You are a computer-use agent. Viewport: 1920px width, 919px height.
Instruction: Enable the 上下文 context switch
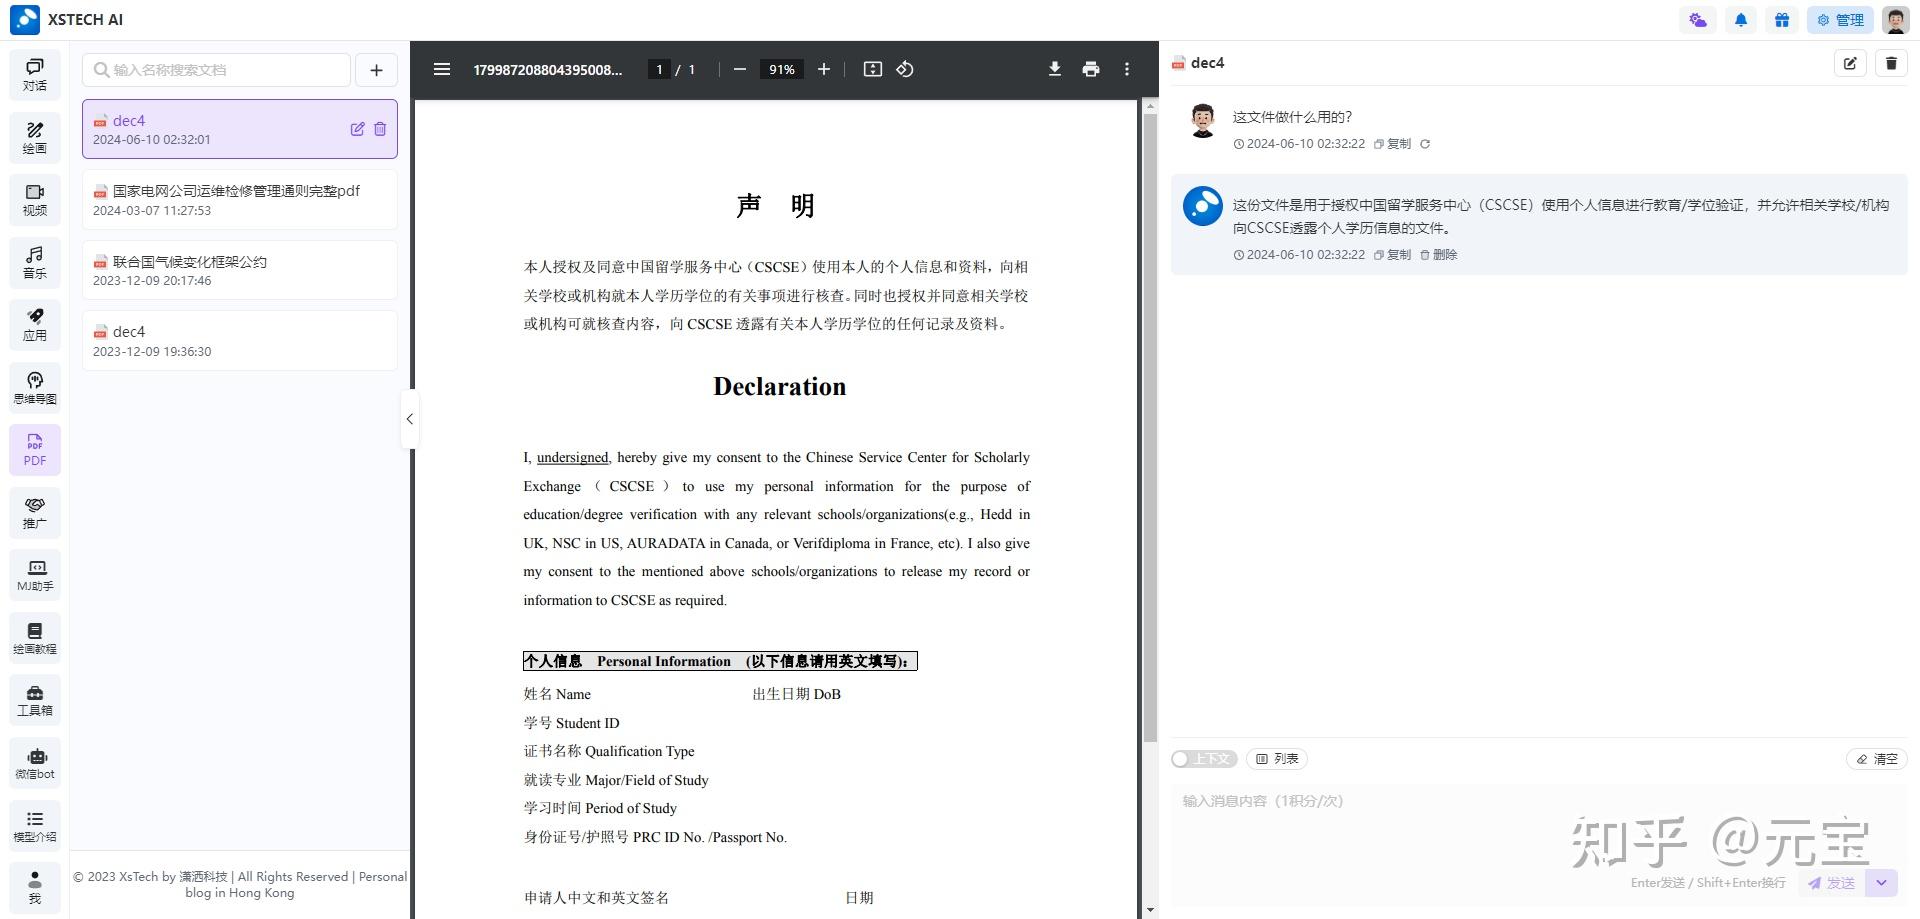coord(1204,759)
